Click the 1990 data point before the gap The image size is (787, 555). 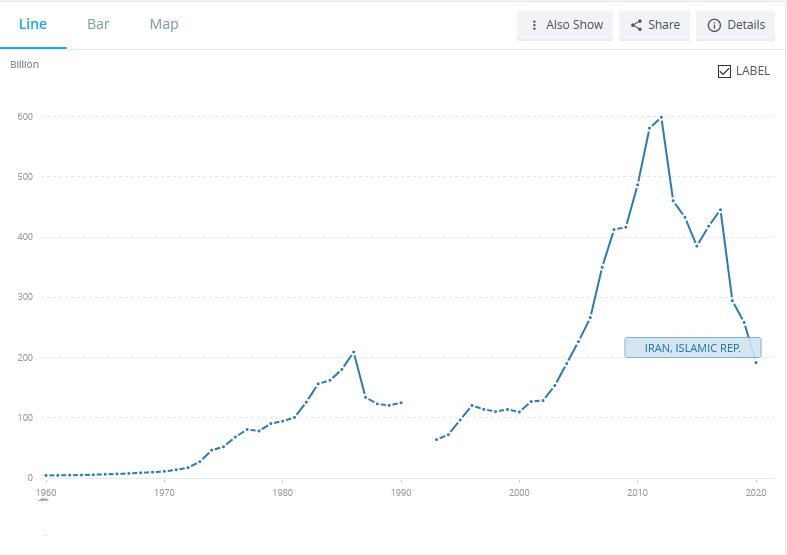[x=401, y=402]
